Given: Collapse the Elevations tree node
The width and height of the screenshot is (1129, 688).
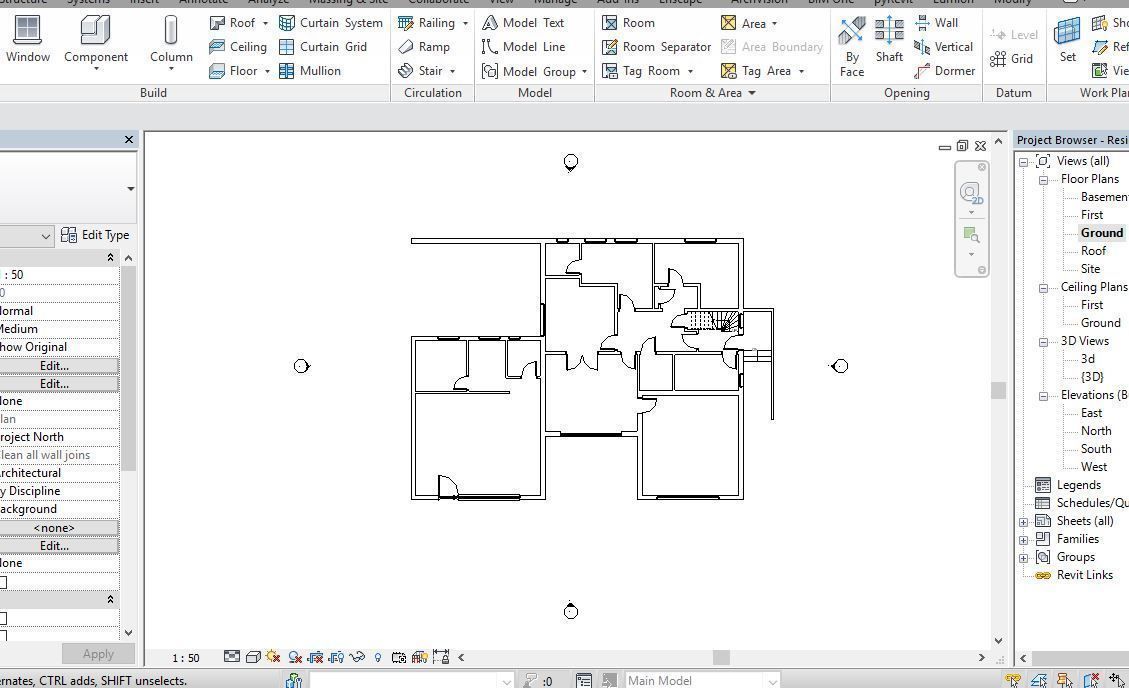Looking at the screenshot, I should tap(1043, 396).
